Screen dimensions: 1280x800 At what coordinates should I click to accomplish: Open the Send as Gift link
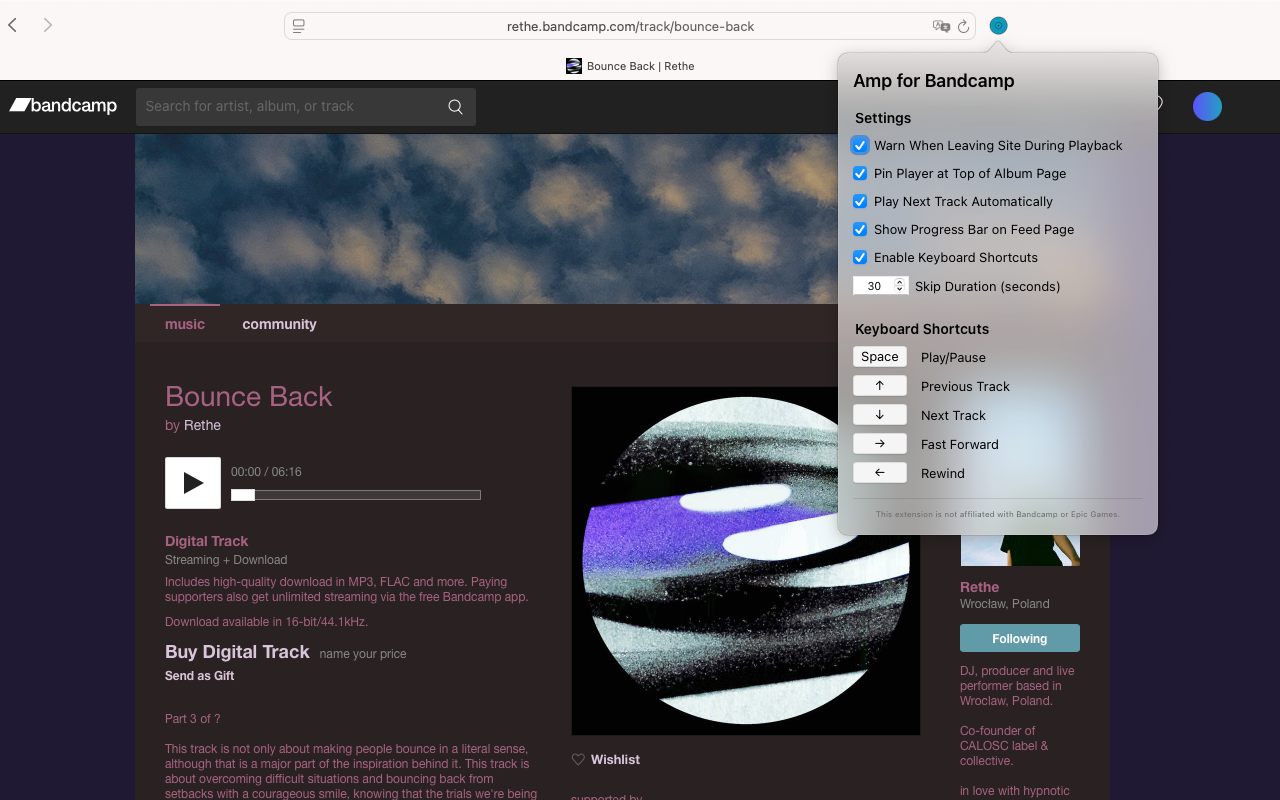pyautogui.click(x=199, y=675)
